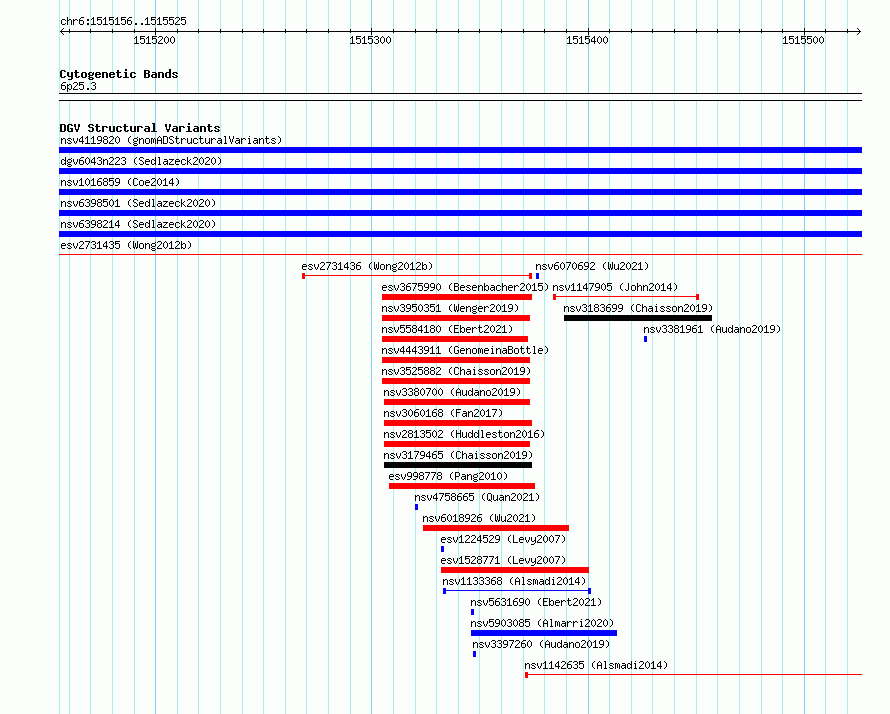Screen dimensions: 890x714
Task: Click the 1515200 ruler tick label
Action: pos(154,40)
